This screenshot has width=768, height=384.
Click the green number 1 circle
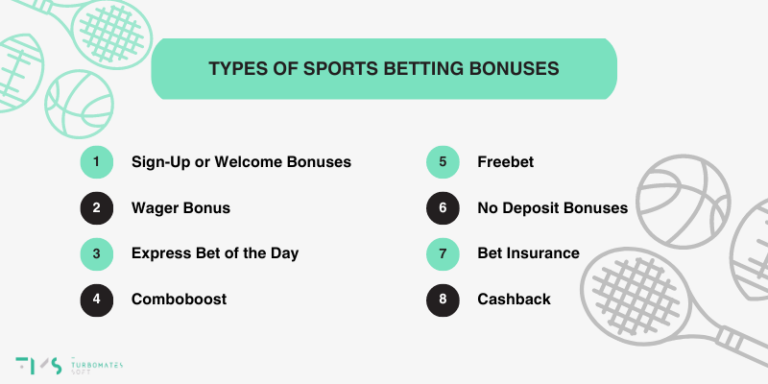tap(96, 162)
